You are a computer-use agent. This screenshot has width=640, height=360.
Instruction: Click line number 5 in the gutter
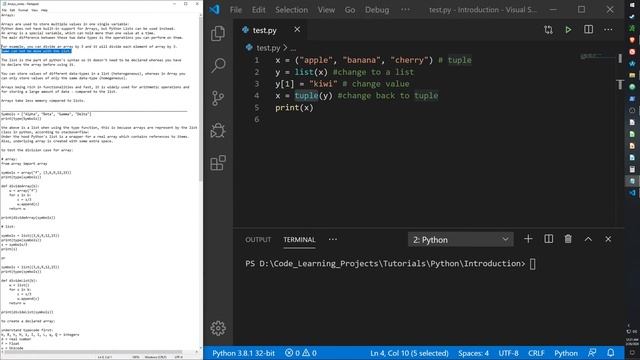click(257, 107)
